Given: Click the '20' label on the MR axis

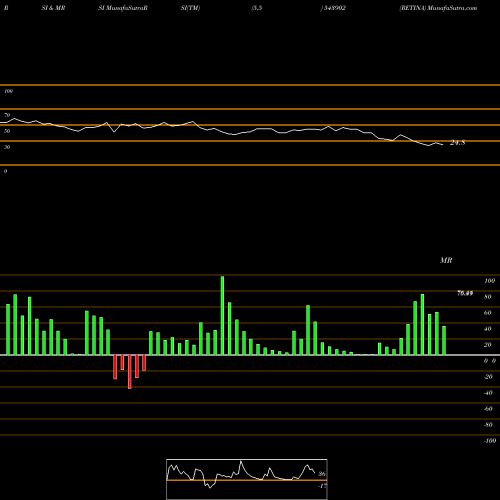Looking at the screenshot, I should pos(487,345).
